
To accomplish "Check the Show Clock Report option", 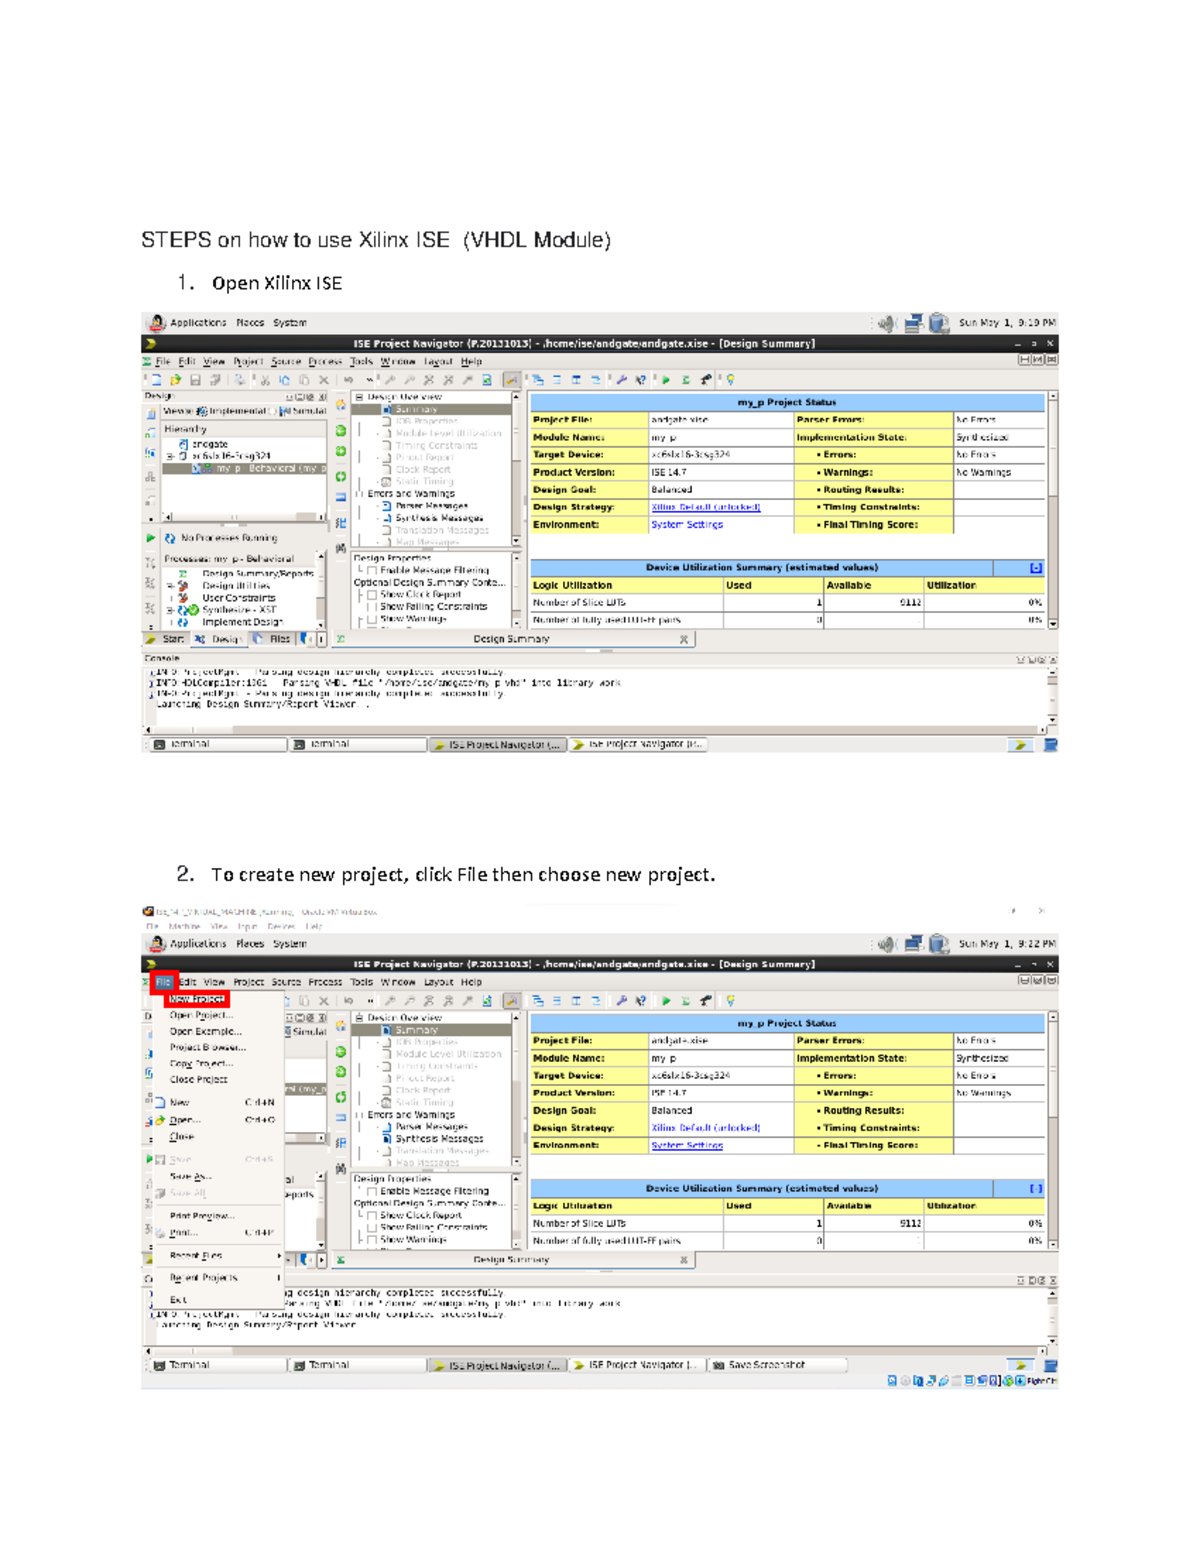I will click(374, 593).
